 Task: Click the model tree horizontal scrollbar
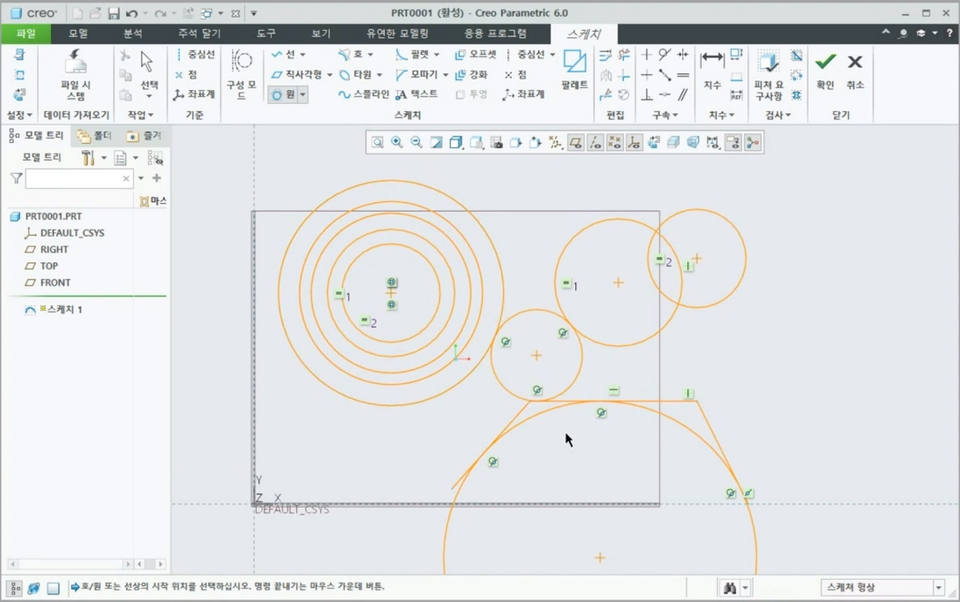(70, 564)
